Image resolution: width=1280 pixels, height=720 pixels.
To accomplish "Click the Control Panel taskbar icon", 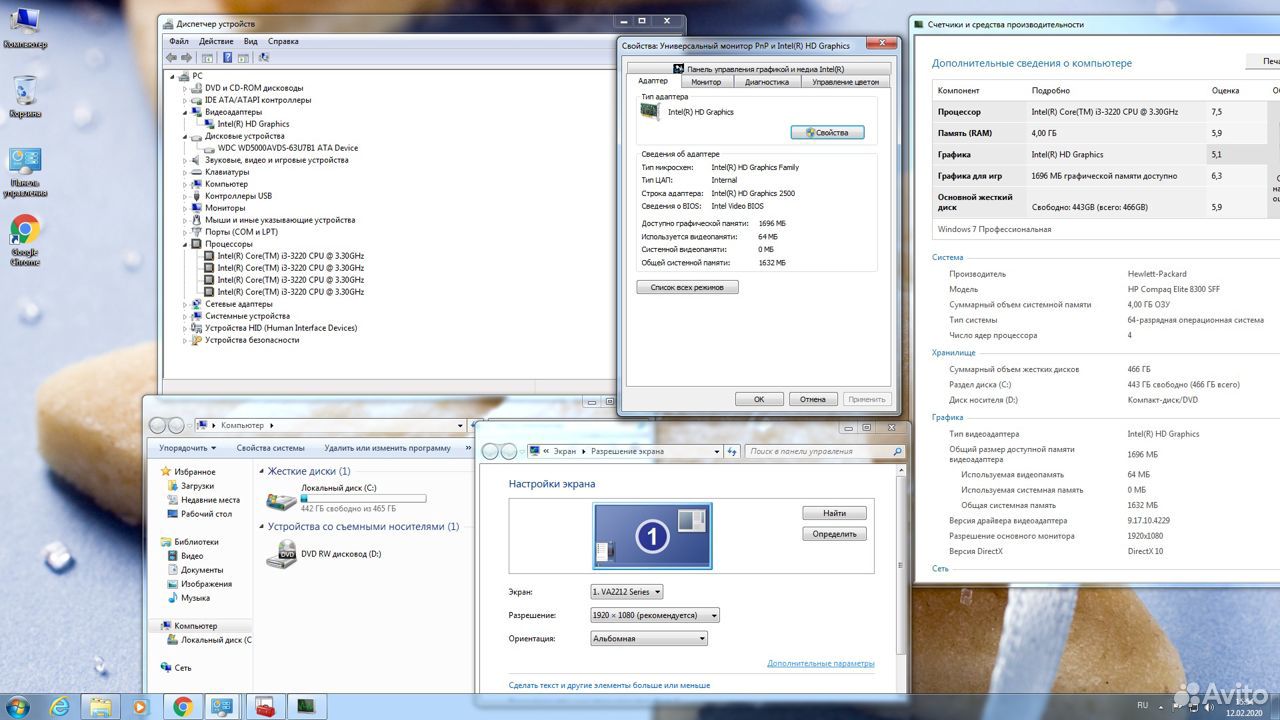I will pyautogui.click(x=221, y=707).
